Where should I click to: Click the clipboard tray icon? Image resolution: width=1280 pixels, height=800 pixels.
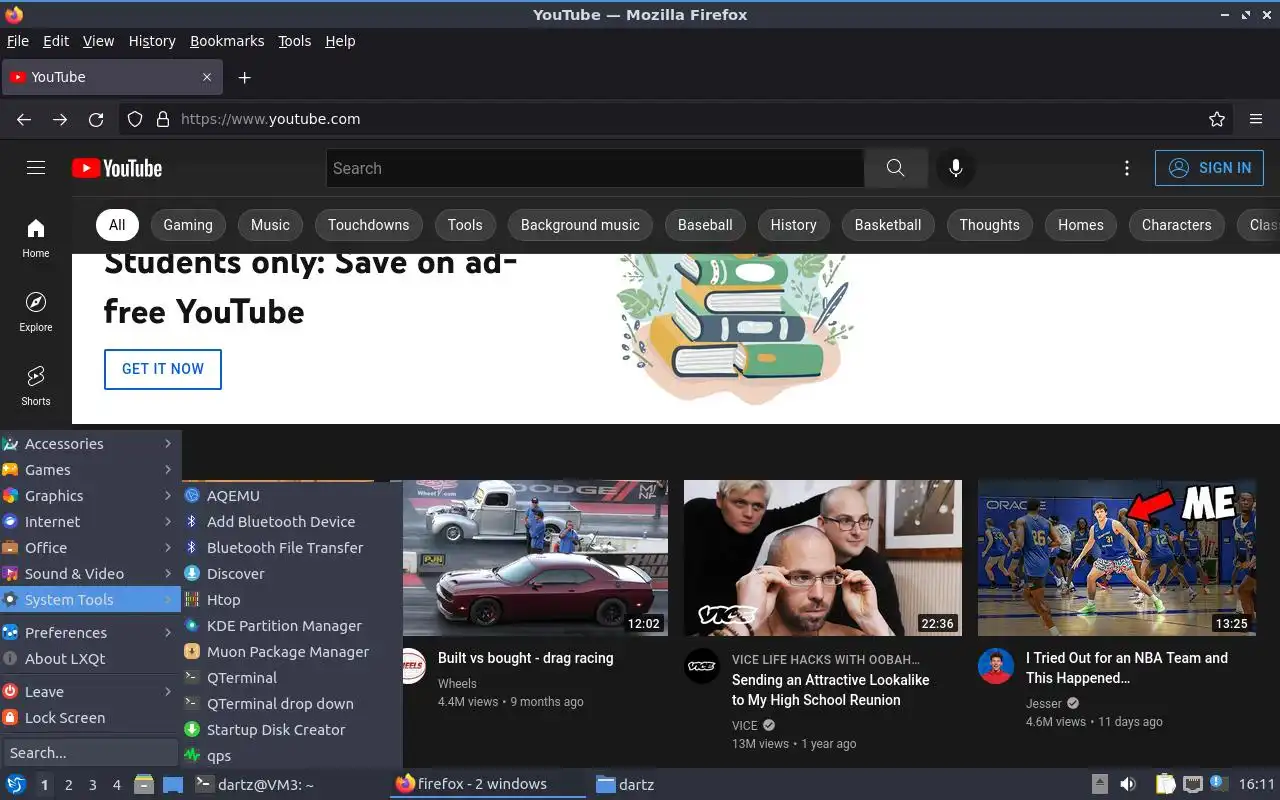pos(1165,784)
